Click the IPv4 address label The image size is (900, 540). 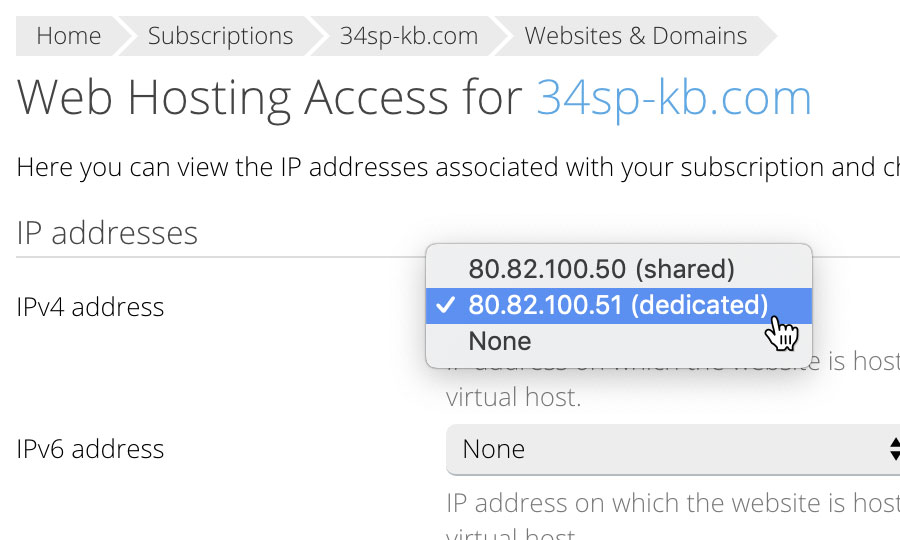90,307
